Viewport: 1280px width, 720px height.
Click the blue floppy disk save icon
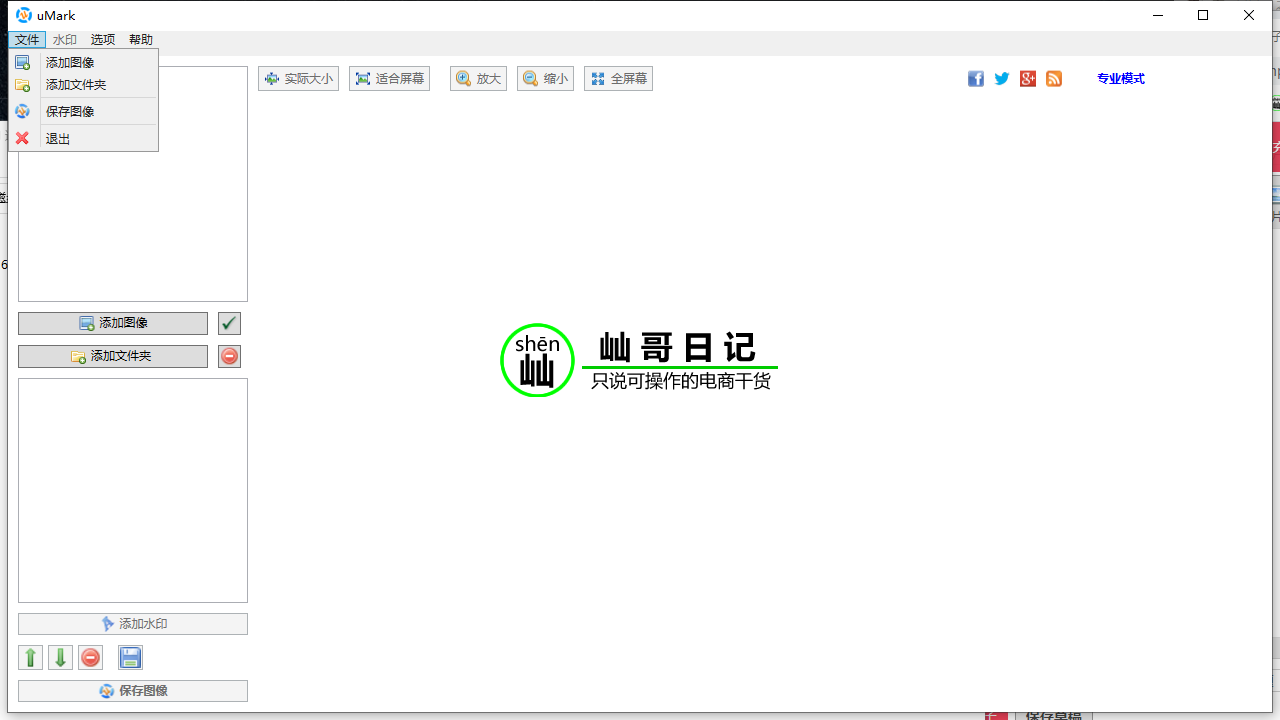coord(130,657)
